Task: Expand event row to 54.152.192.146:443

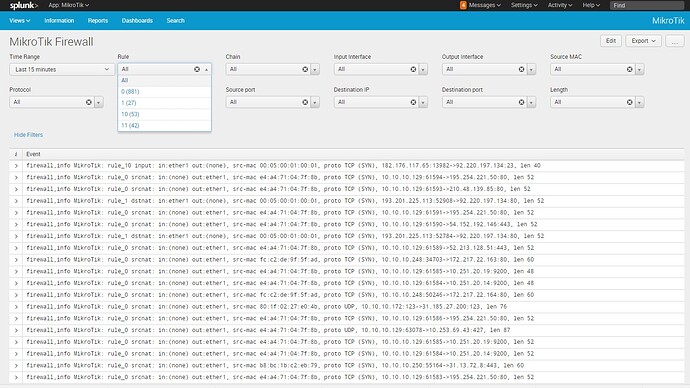Action: (x=16, y=224)
